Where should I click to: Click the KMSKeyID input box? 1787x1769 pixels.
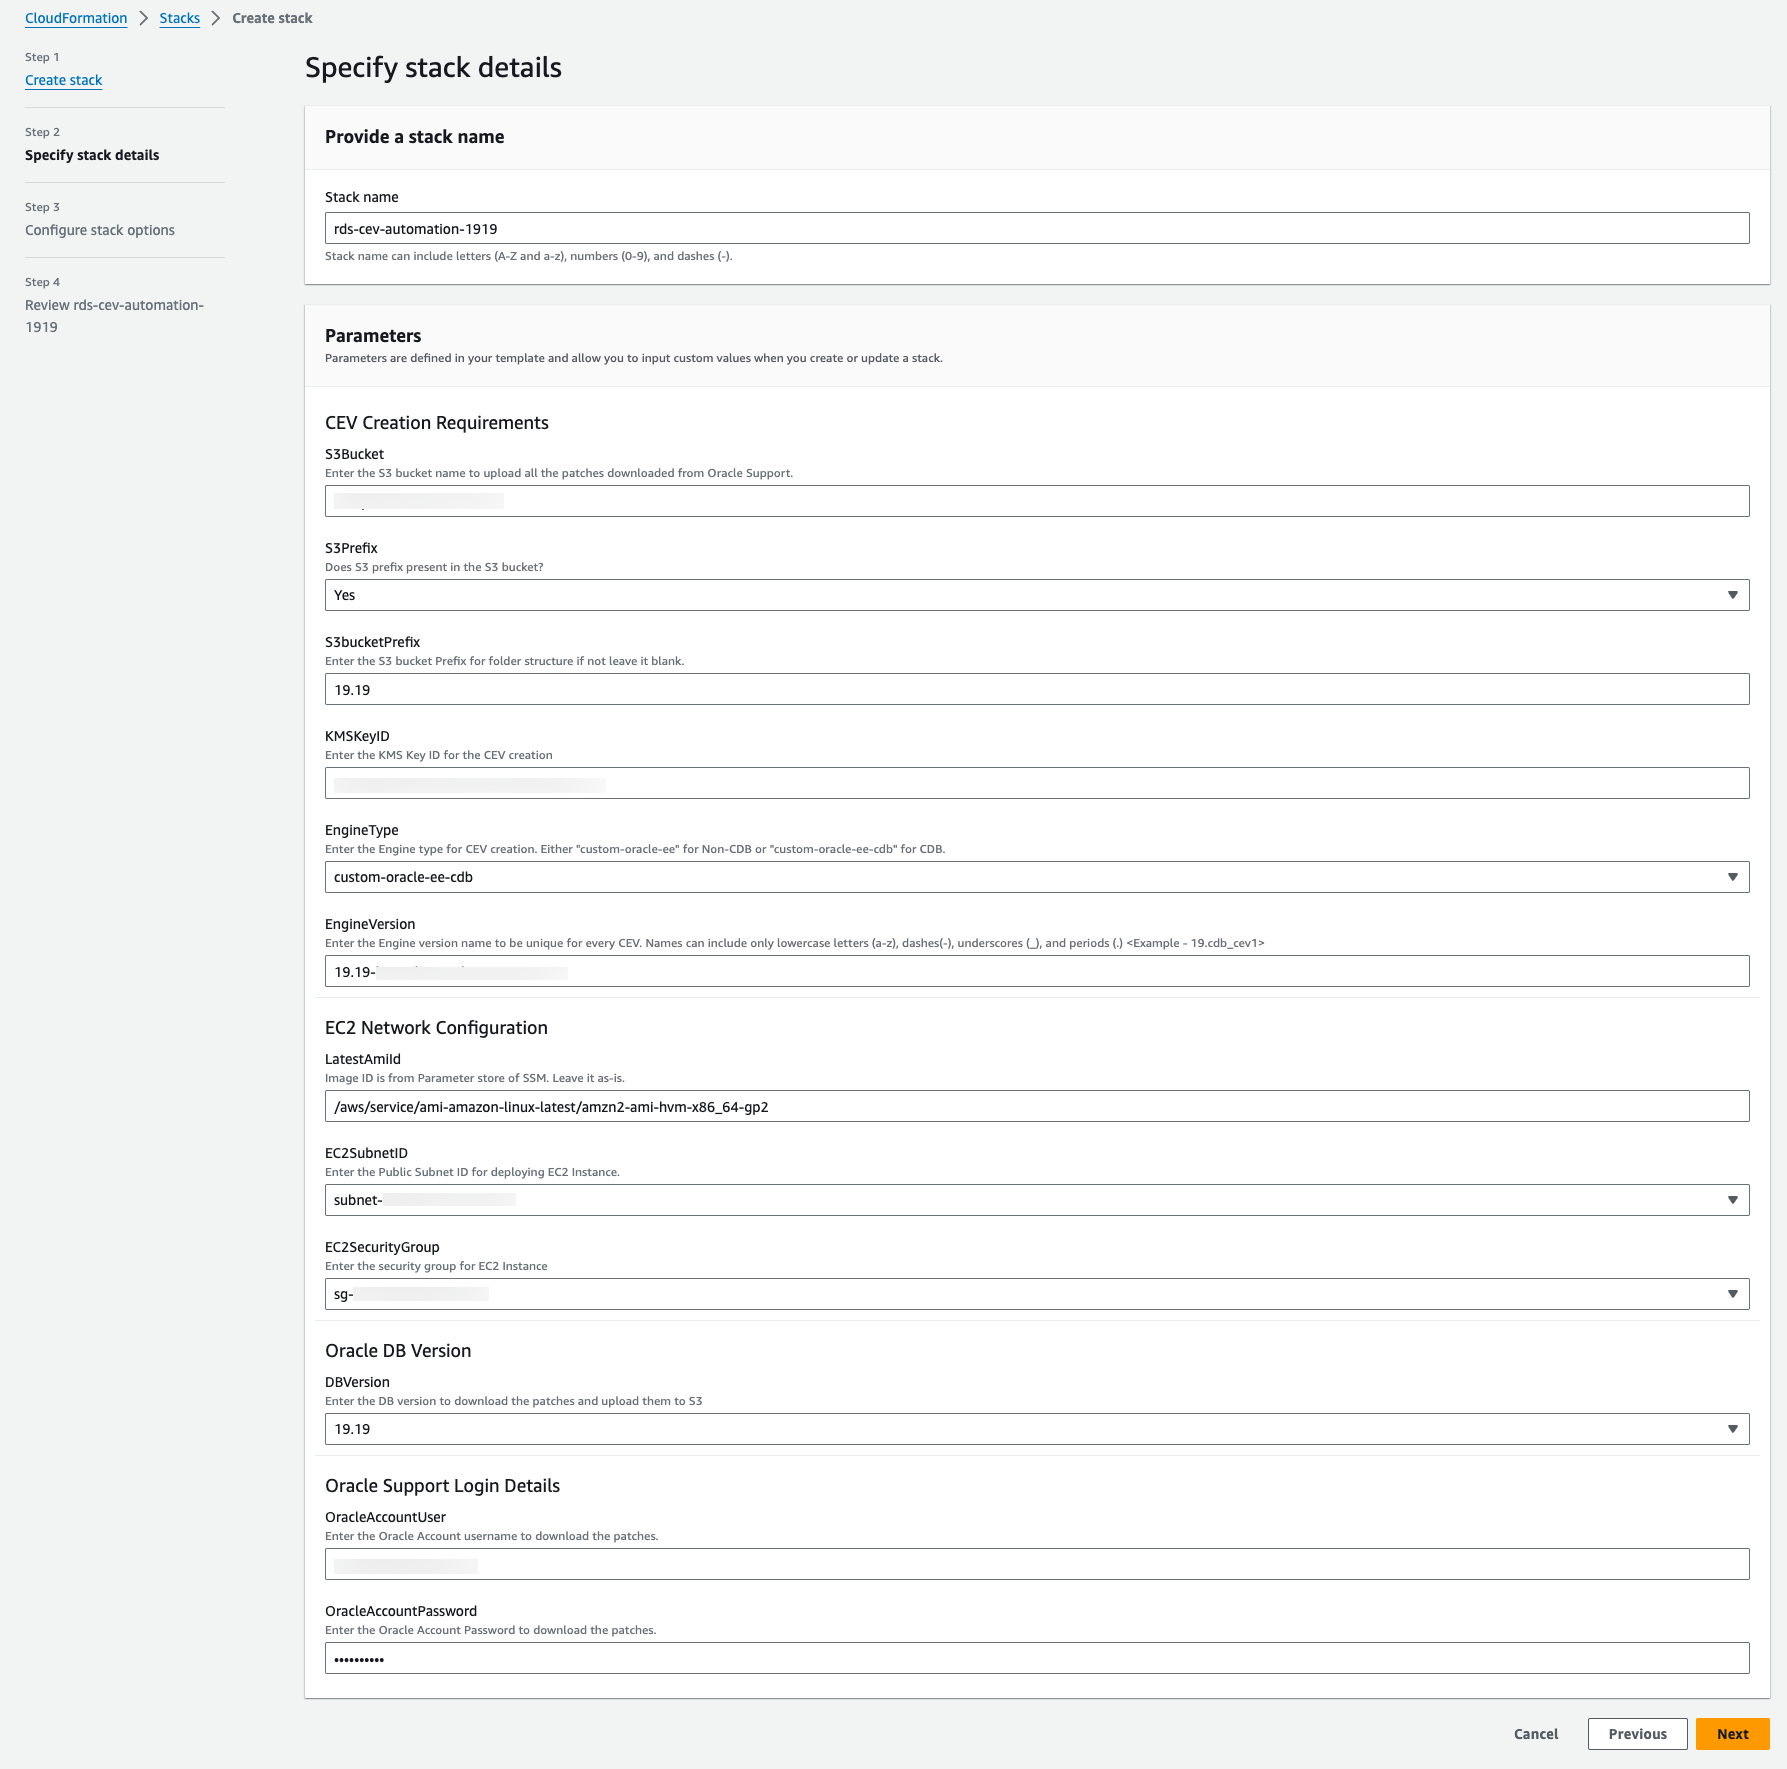pos(1036,783)
